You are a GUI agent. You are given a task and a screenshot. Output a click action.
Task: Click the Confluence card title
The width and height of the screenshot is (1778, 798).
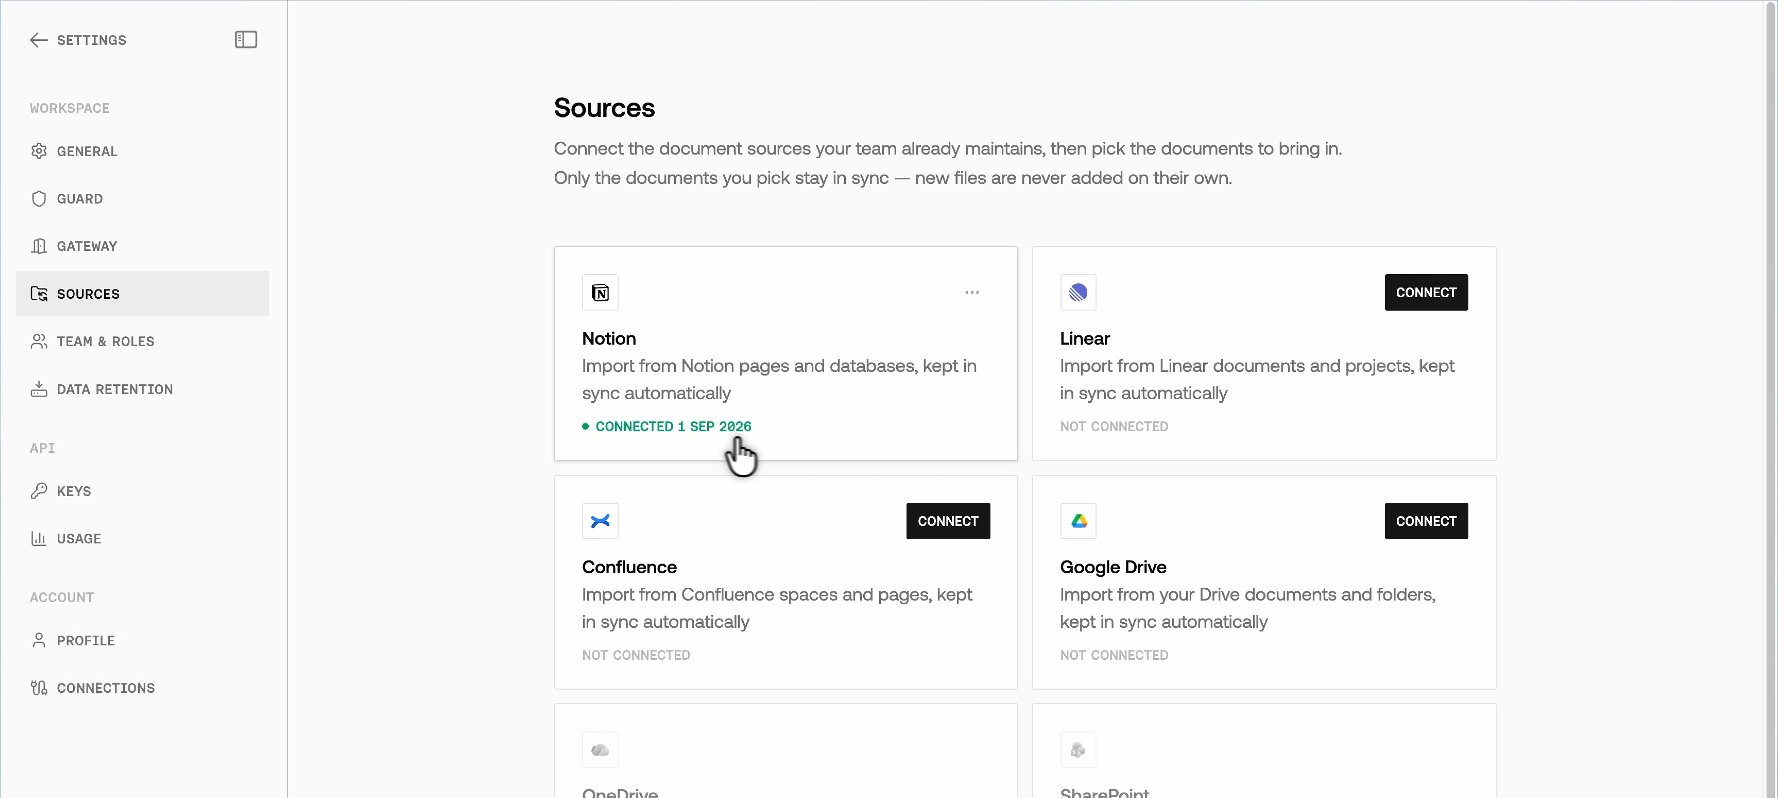[629, 567]
